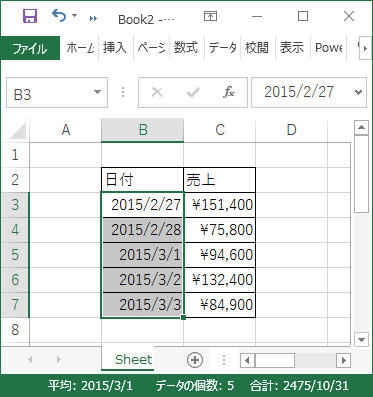
Task: Expand more quick access toolbar commands
Action: [x=93, y=19]
